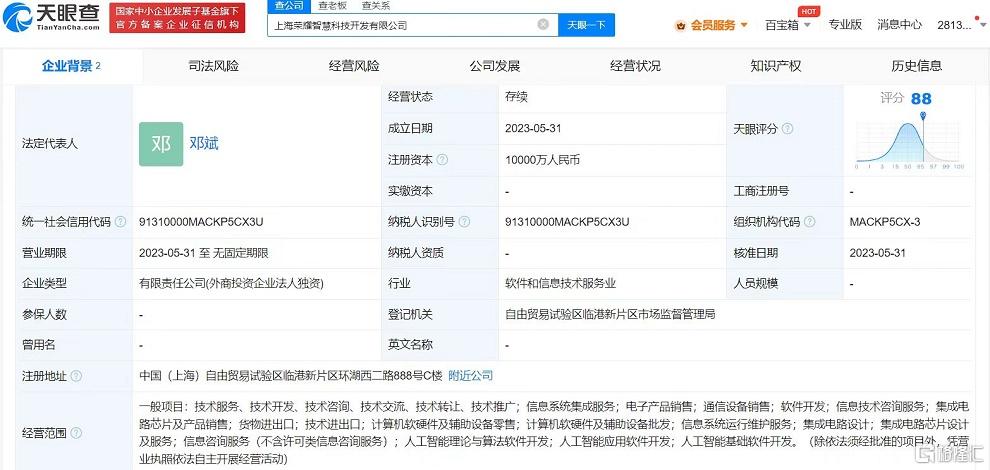Viewport: 990px width, 470px height.
Task: Click the TianYanCha logo
Action: click(51, 17)
